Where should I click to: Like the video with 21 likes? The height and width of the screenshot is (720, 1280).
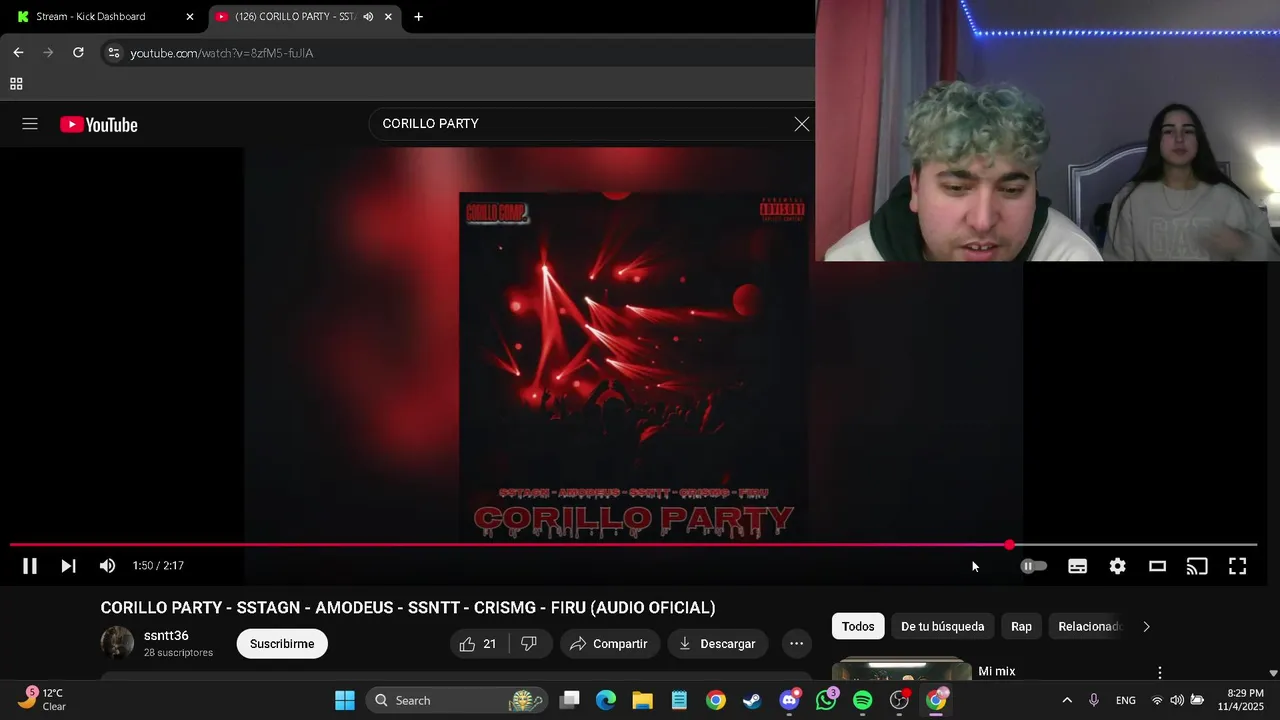point(479,644)
